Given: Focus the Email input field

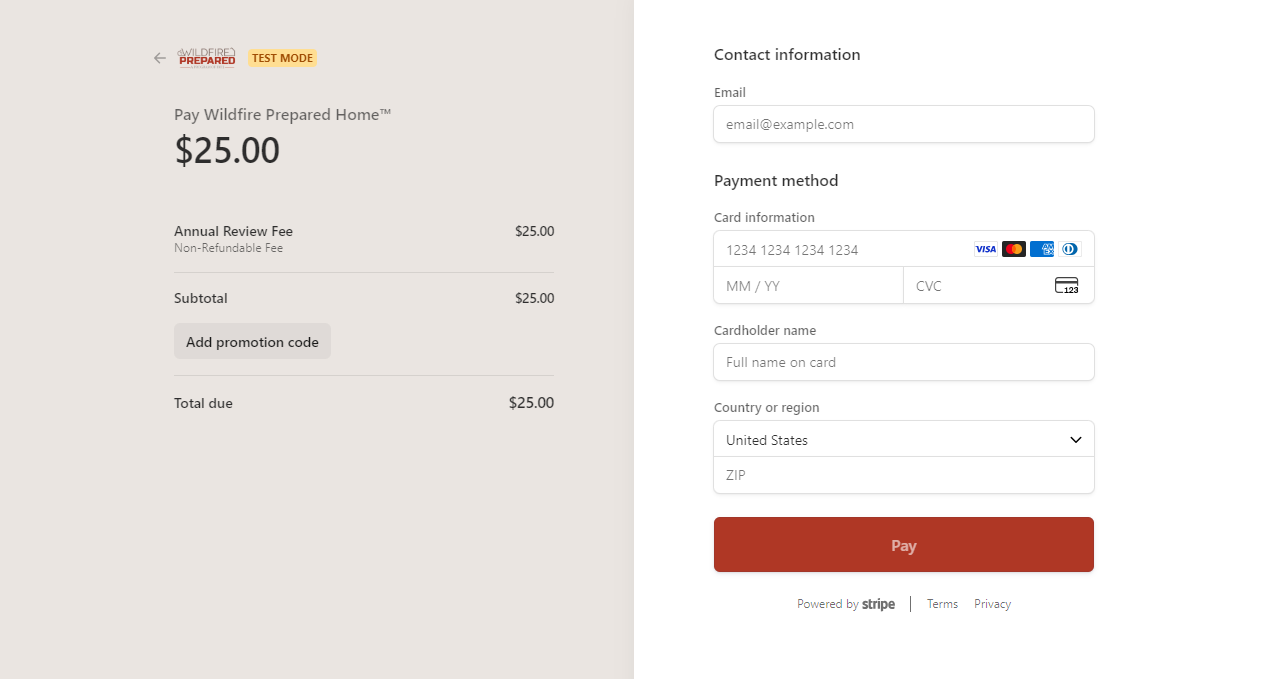Looking at the screenshot, I should pyautogui.click(x=903, y=125).
